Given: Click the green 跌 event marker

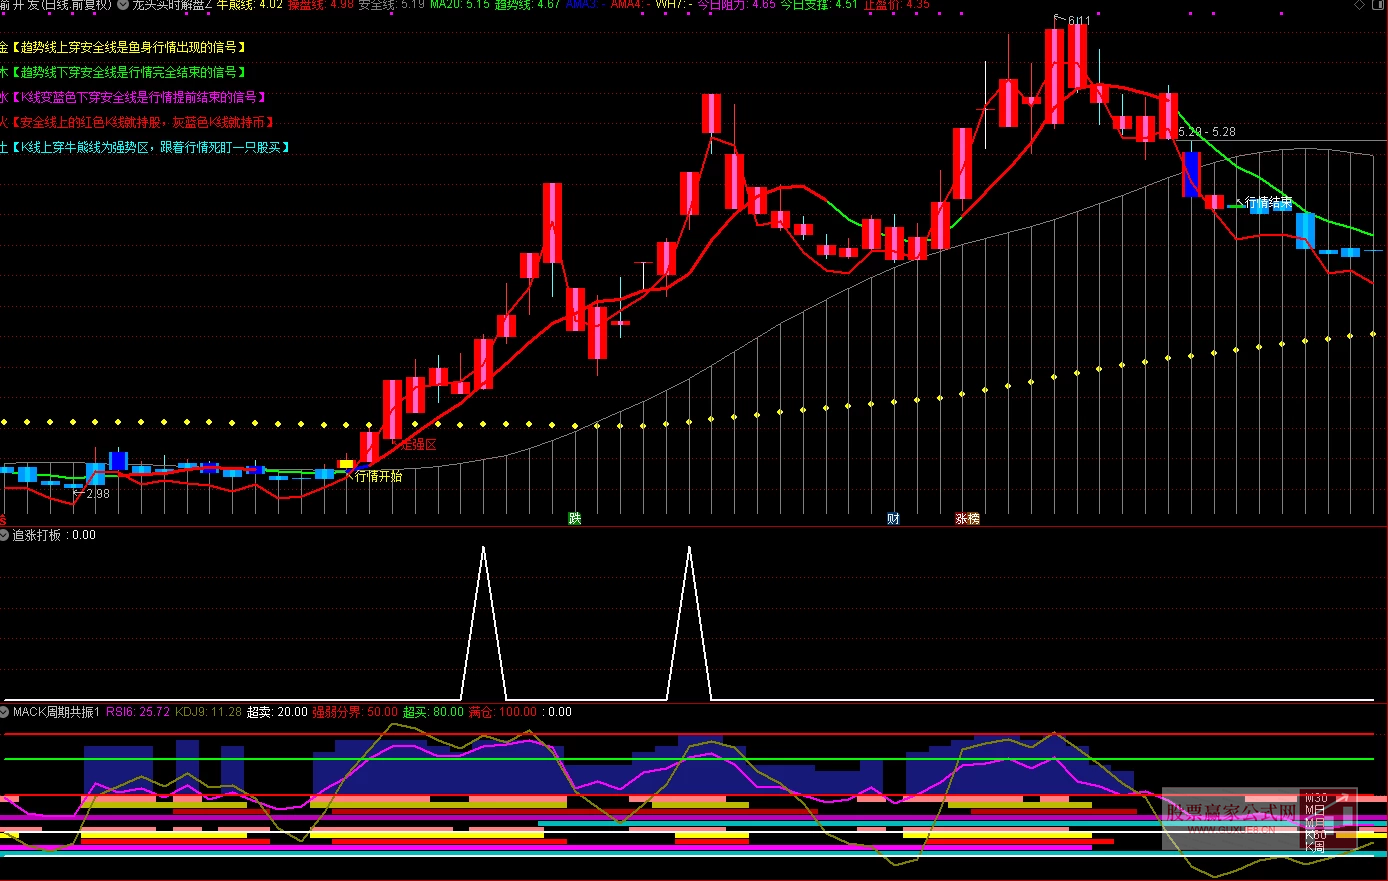Looking at the screenshot, I should point(575,518).
